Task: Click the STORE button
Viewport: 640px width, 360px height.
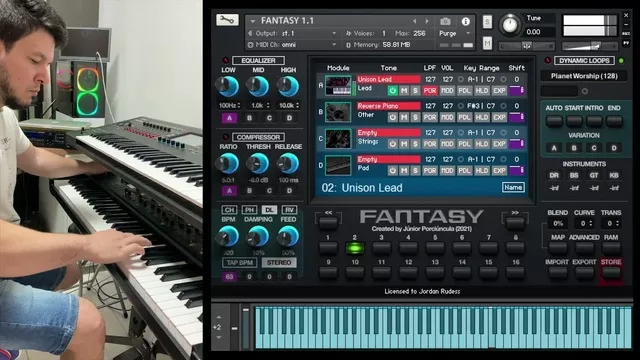Action: 611,273
